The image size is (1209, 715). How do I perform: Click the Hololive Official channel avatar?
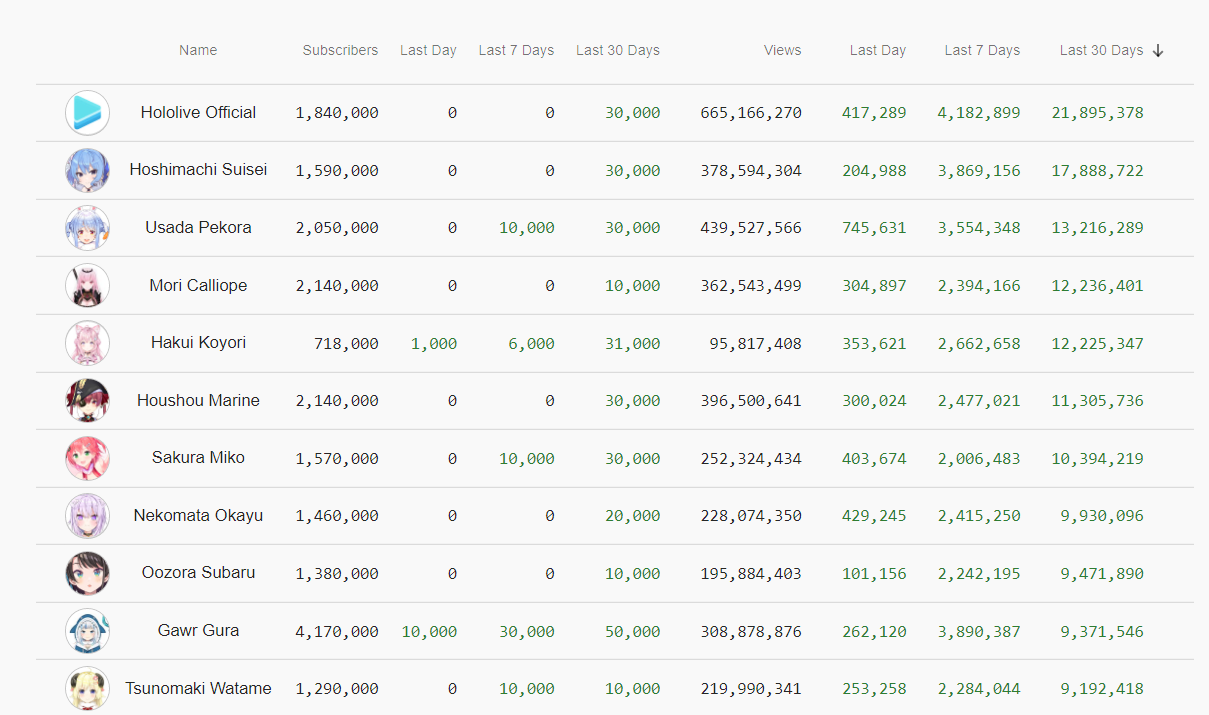(x=87, y=113)
